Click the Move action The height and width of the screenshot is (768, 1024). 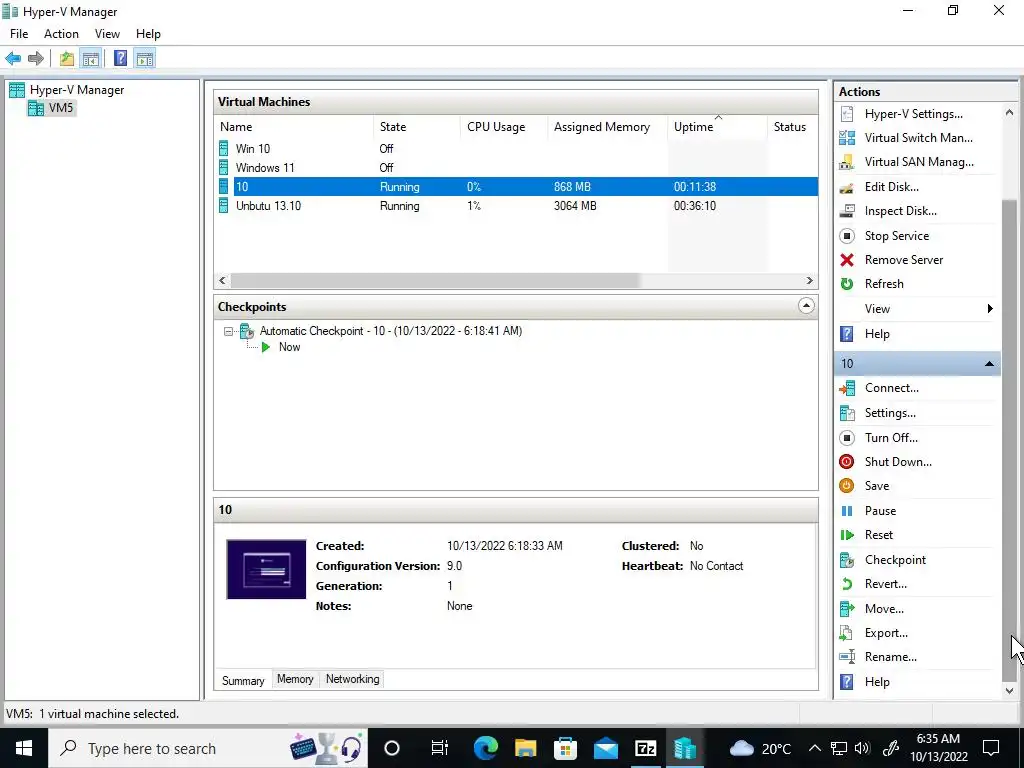pyautogui.click(x=884, y=609)
